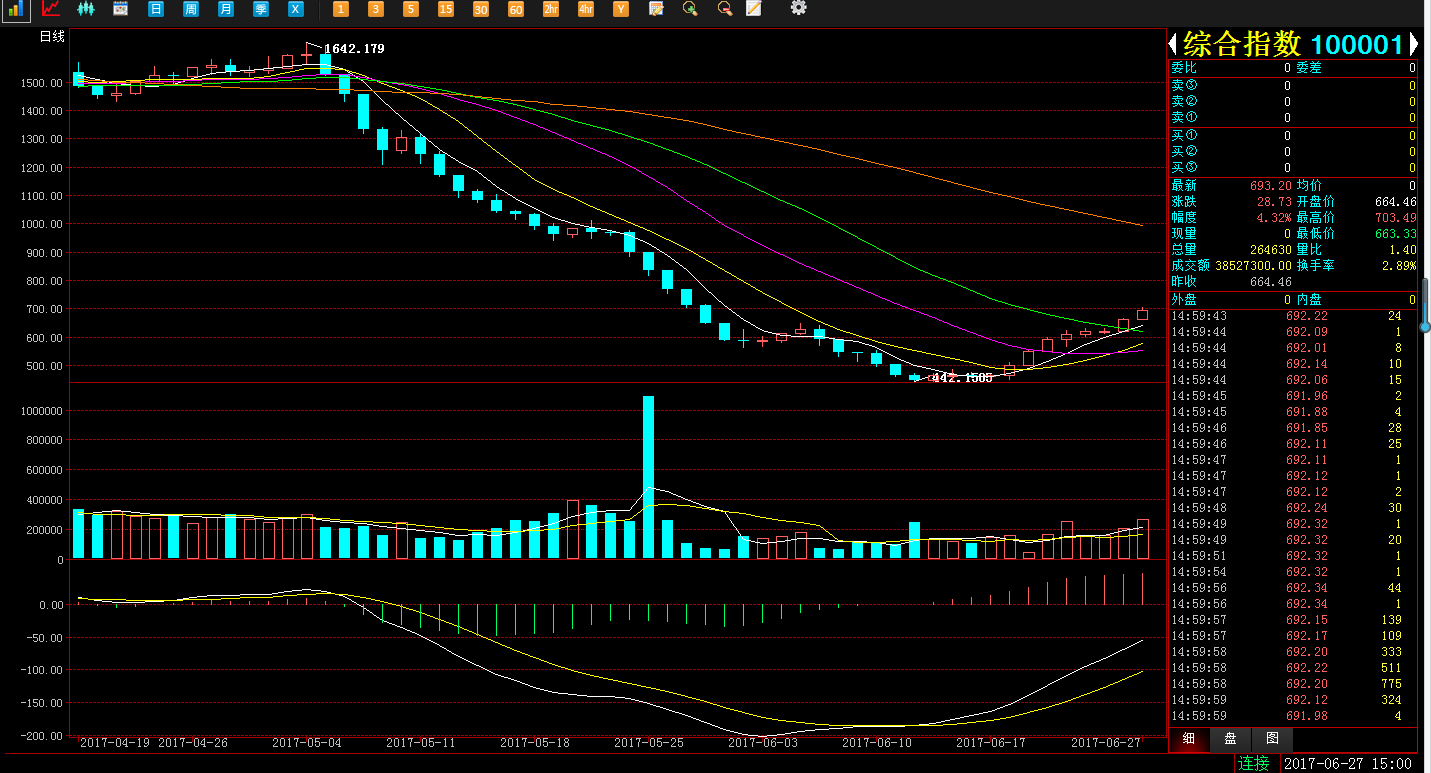Click the tick row with volume 511
Image resolution: width=1431 pixels, height=773 pixels.
point(1293,668)
